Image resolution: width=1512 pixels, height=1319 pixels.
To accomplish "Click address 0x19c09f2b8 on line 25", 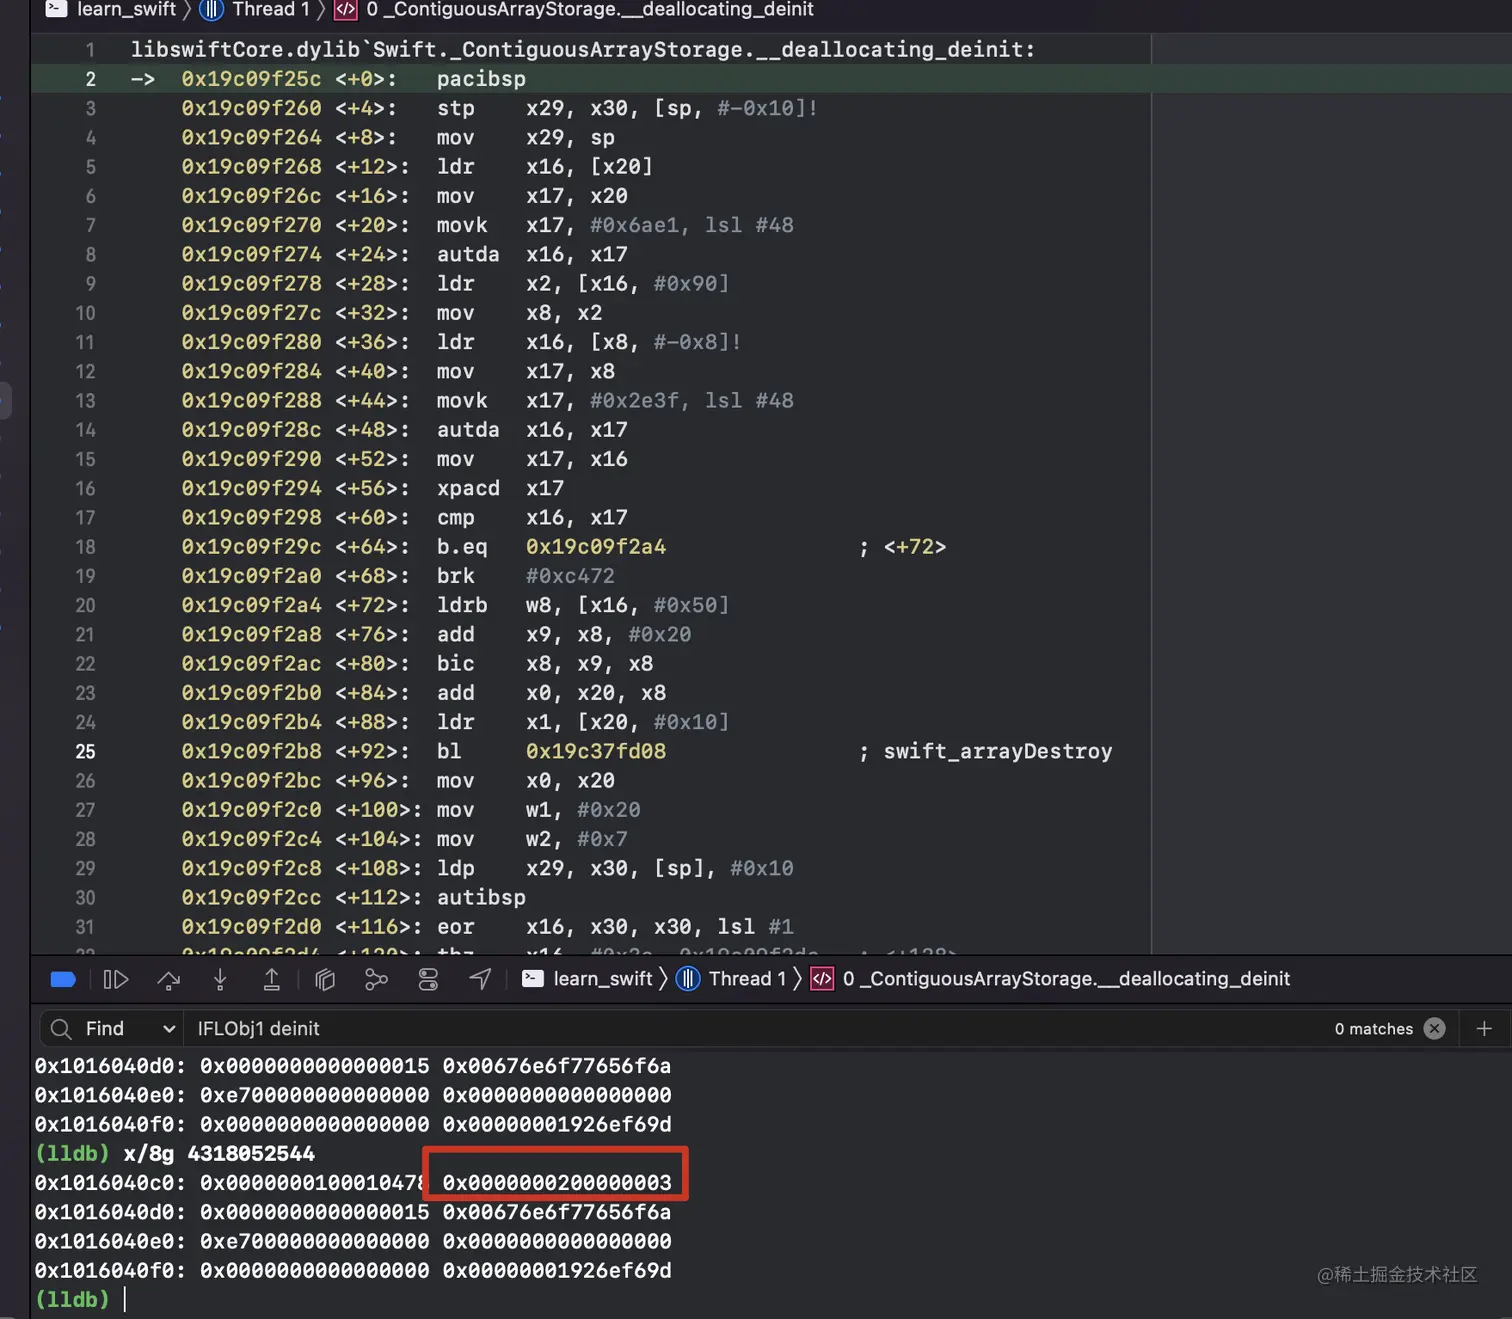I will click(251, 752).
